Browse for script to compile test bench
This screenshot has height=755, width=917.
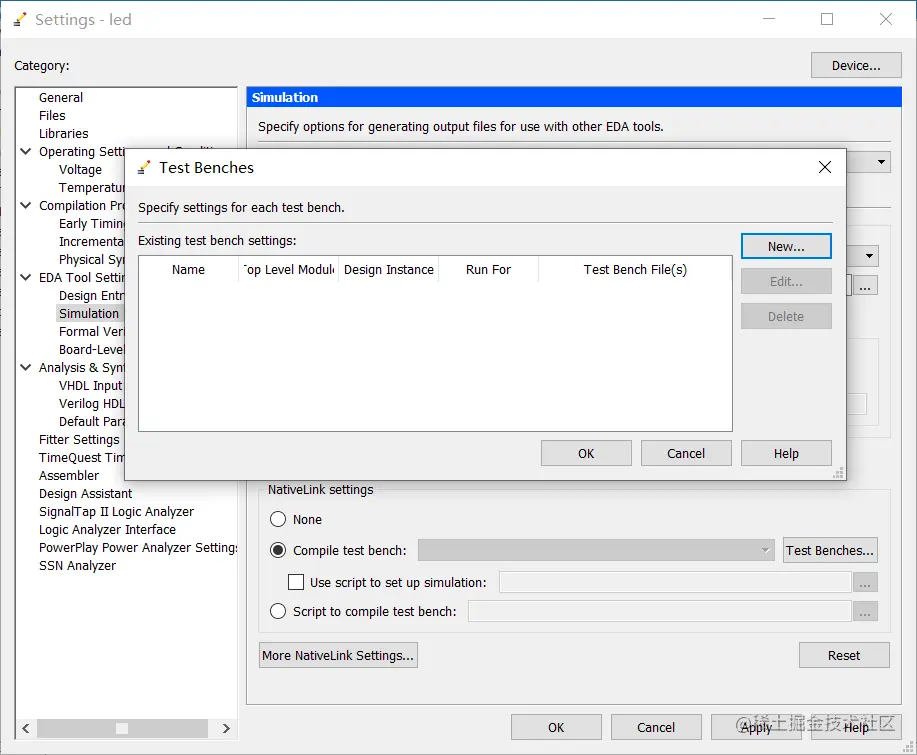[865, 612]
